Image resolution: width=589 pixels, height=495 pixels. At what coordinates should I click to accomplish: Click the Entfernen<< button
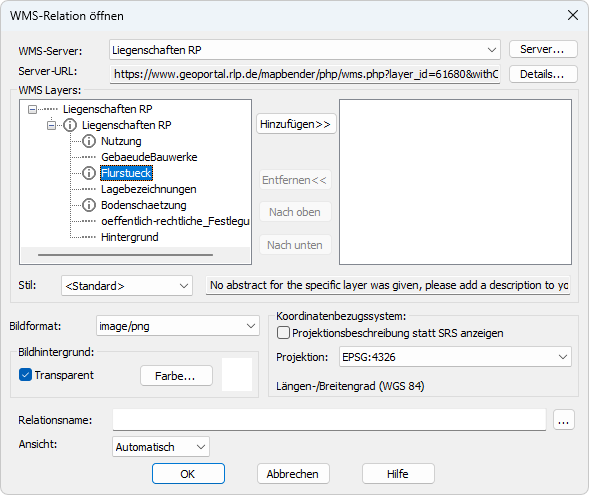tap(295, 180)
